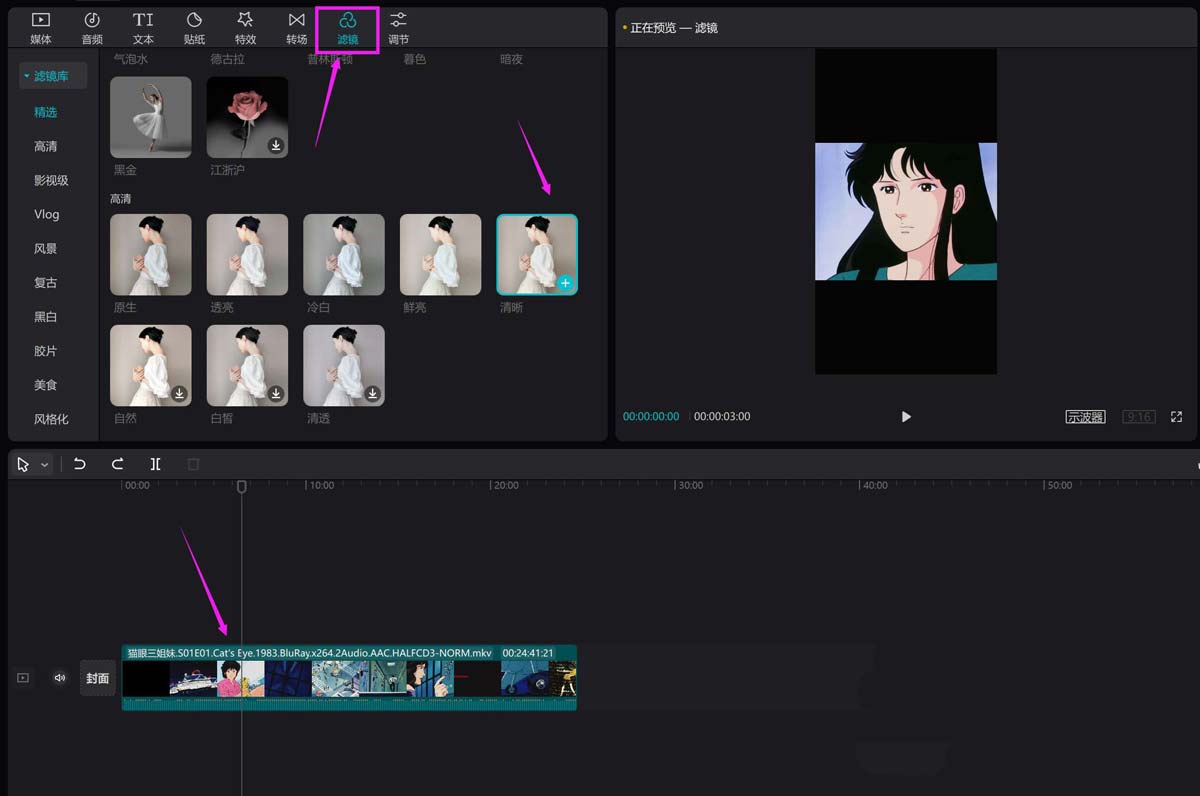Open the 特效 effects tab

[x=245, y=28]
